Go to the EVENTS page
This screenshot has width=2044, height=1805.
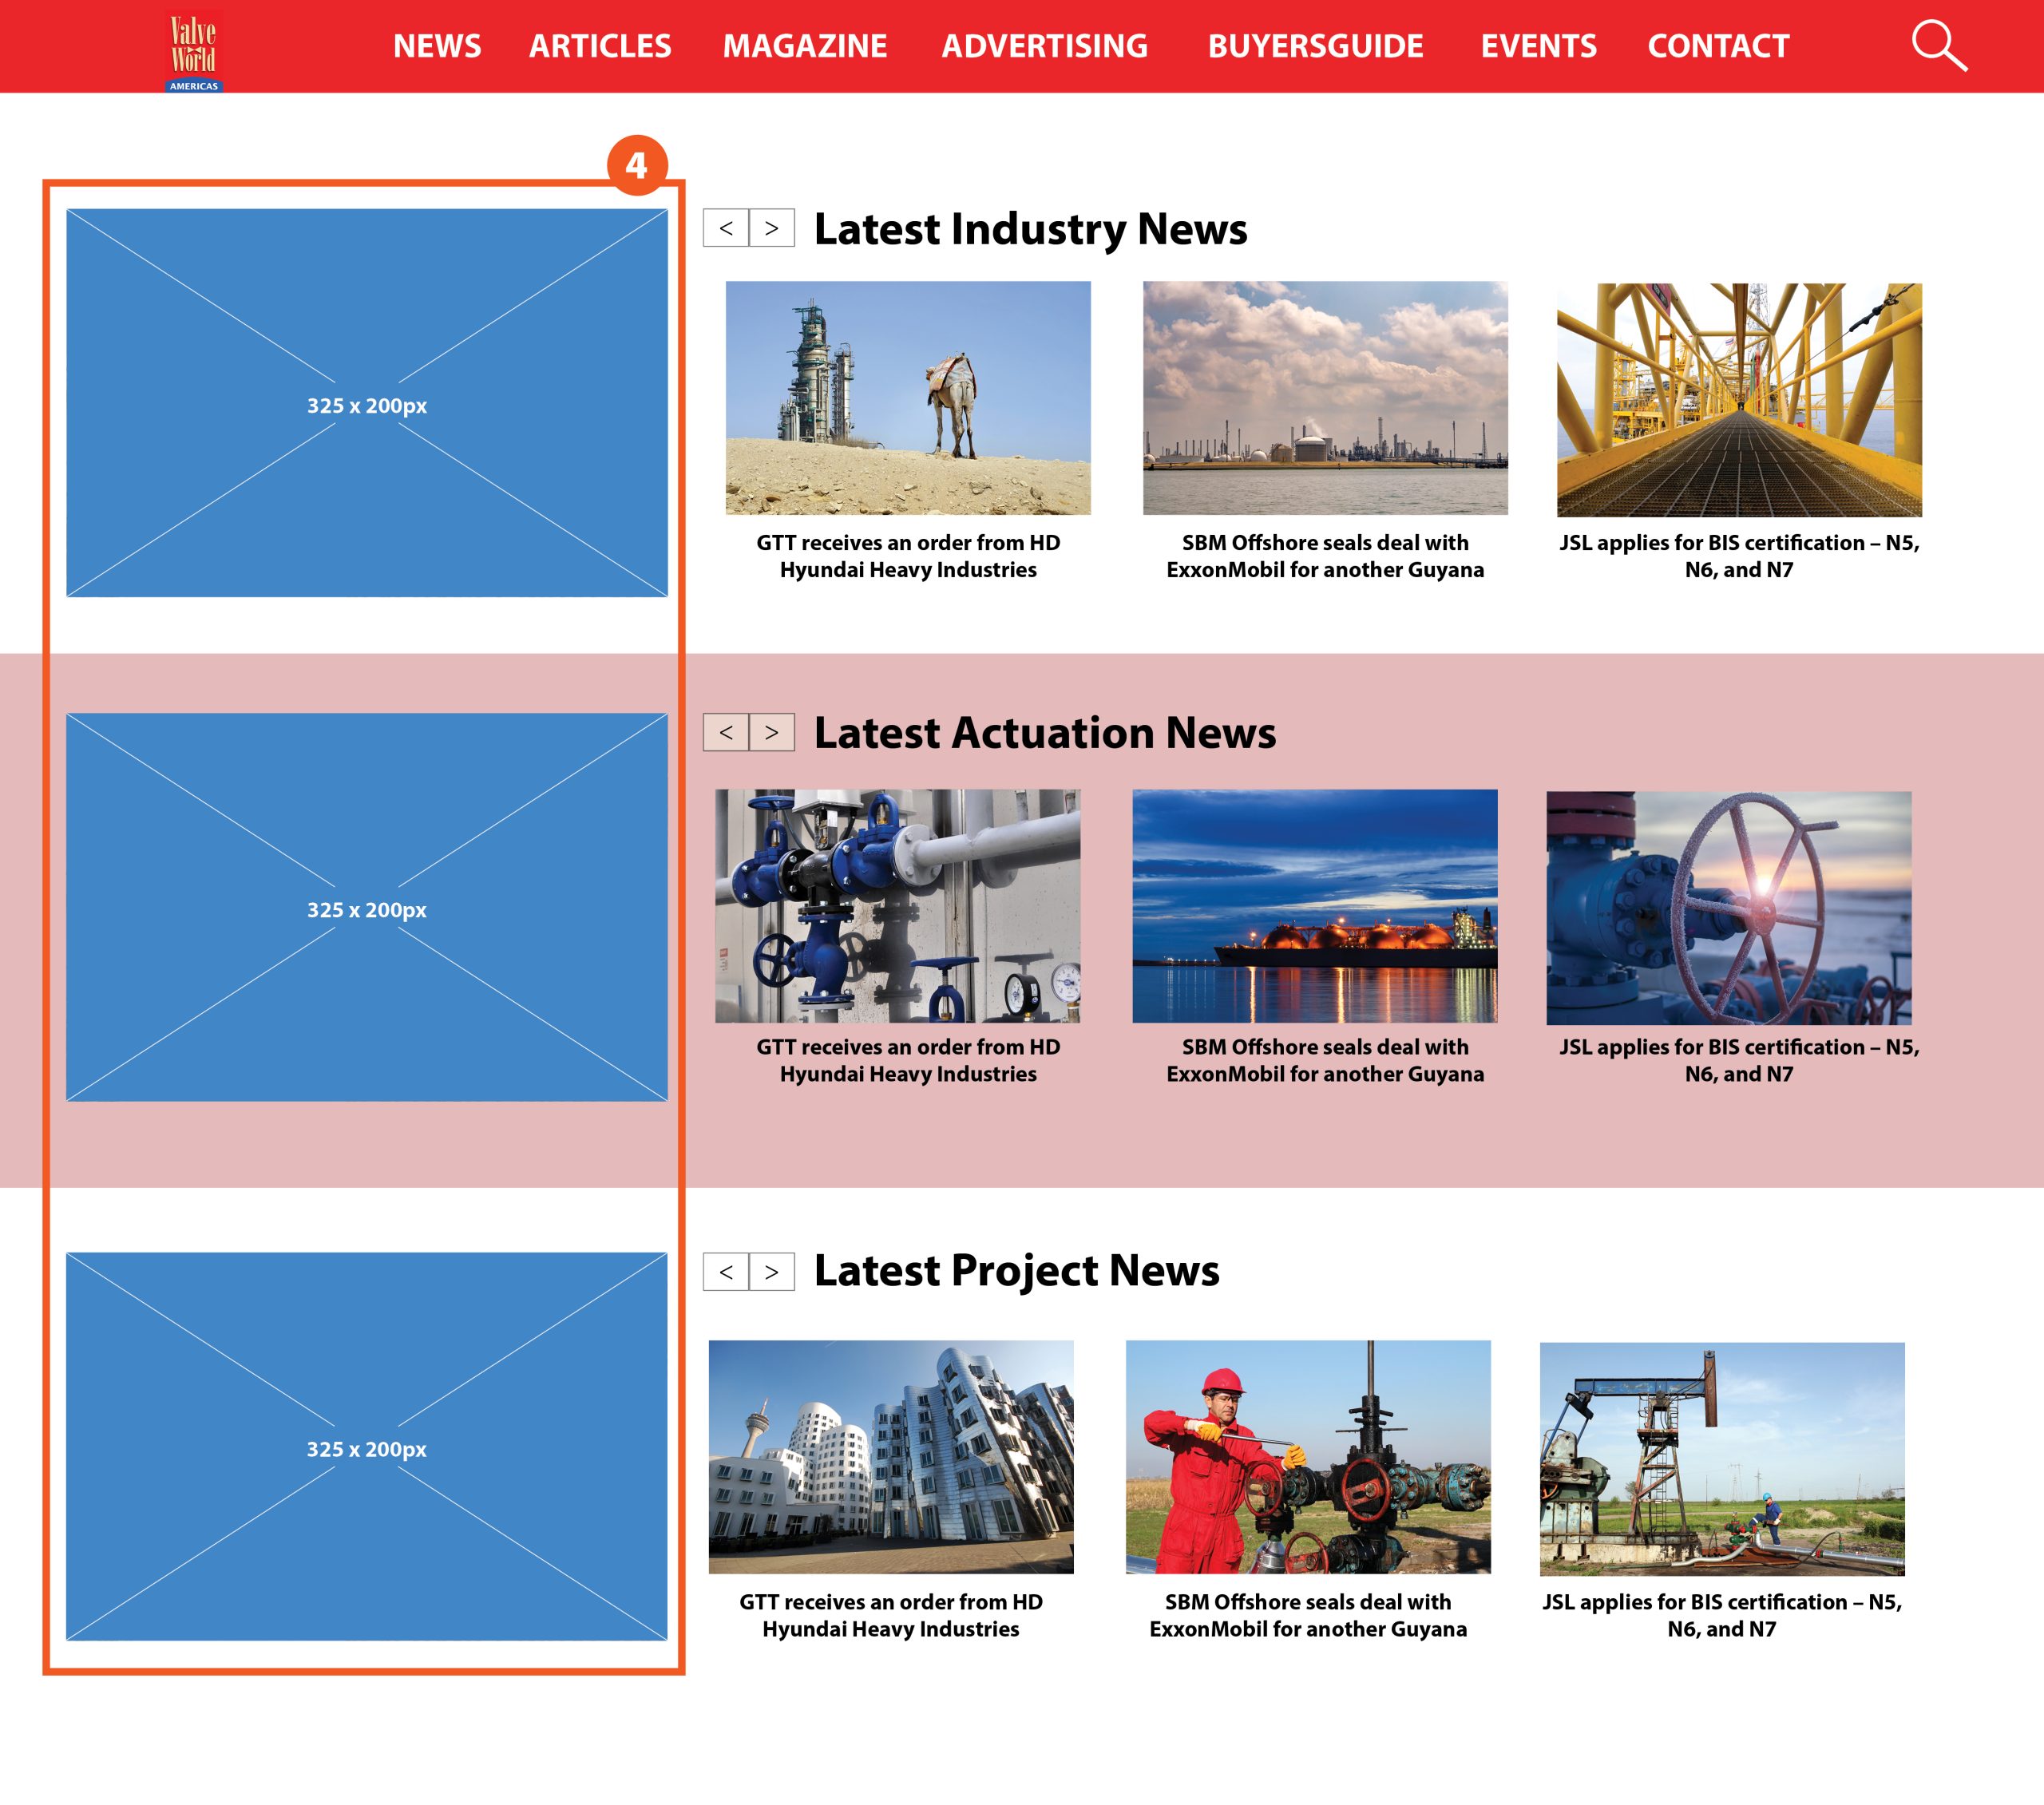pos(1538,46)
